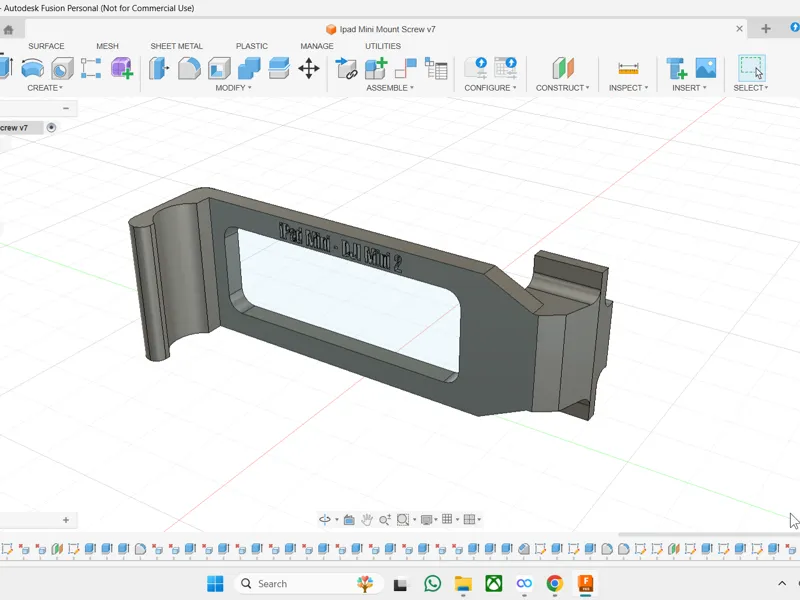Select the Offset Plane construct icon
This screenshot has height=600, width=800.
[563, 68]
